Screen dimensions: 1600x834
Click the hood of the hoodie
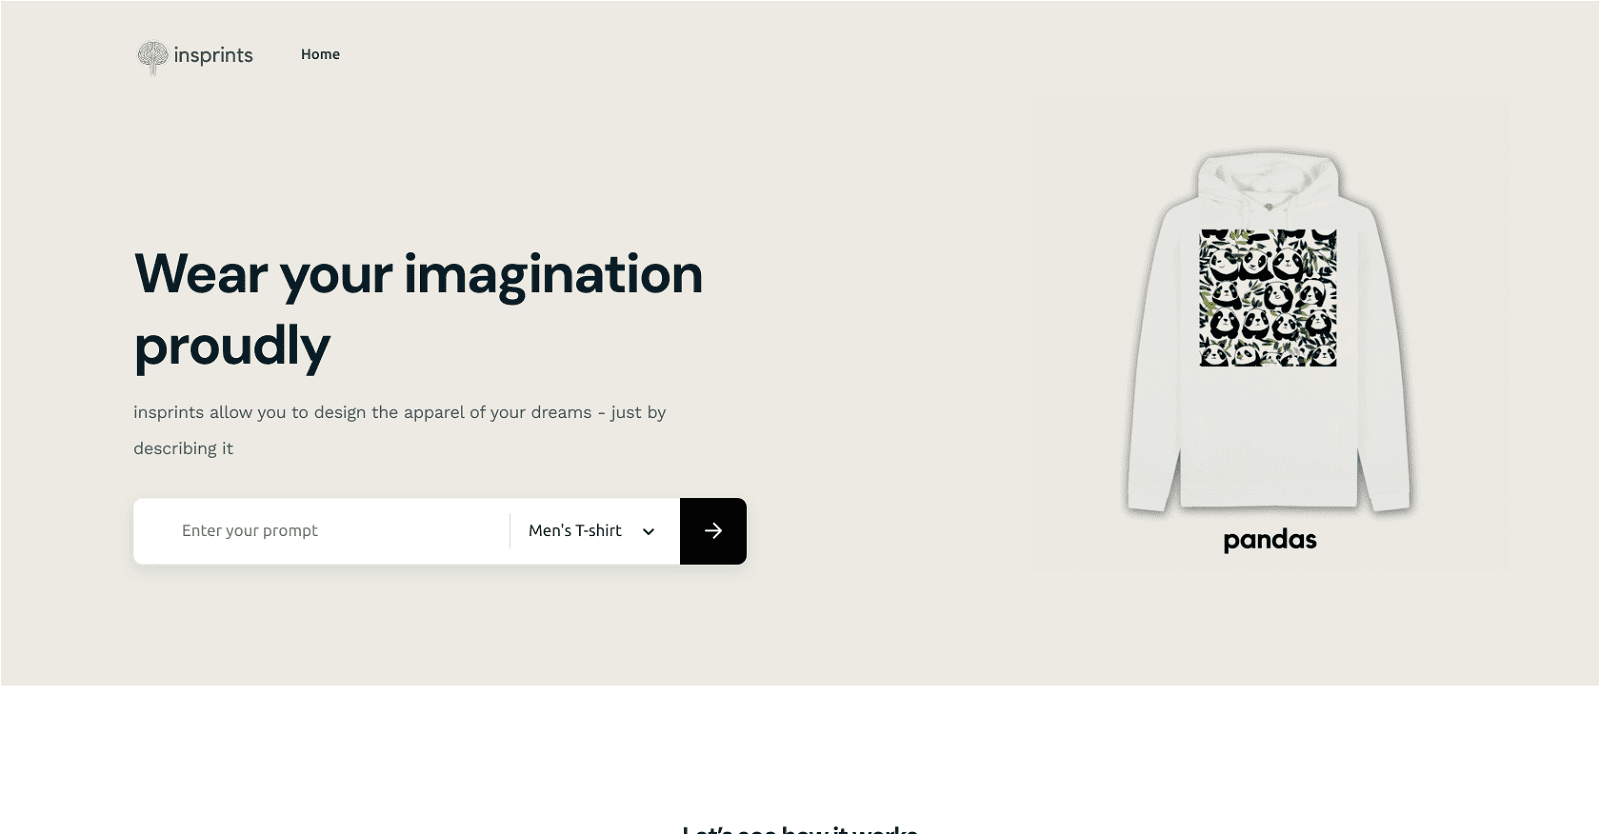coord(1268,185)
